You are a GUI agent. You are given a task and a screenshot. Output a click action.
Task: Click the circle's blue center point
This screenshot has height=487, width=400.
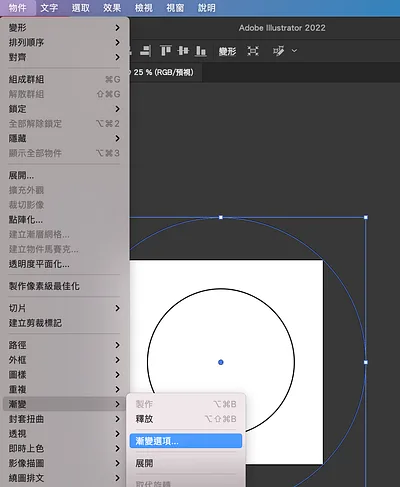[x=221, y=362]
